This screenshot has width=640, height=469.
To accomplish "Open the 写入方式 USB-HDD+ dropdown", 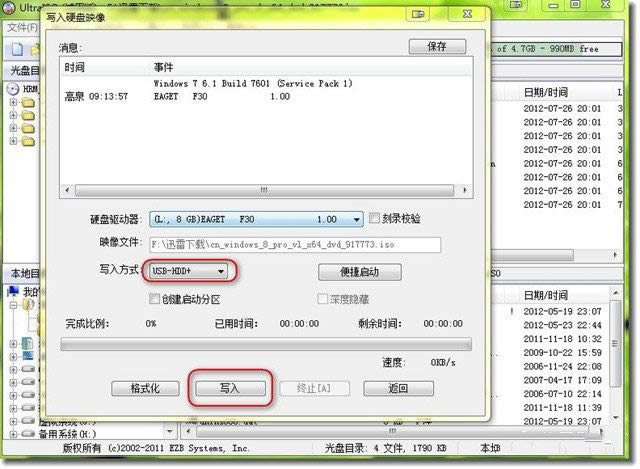I will coord(221,271).
